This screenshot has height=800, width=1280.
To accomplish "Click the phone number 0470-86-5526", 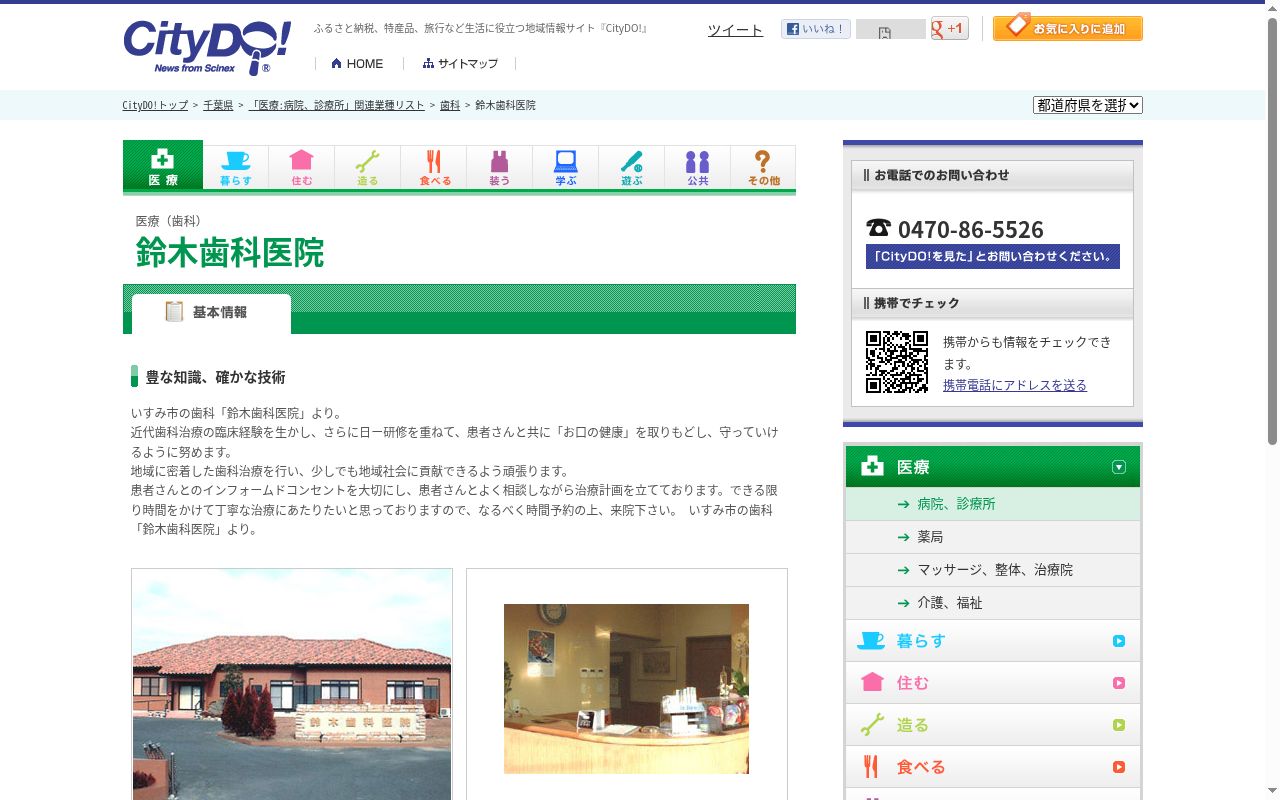I will click(970, 229).
